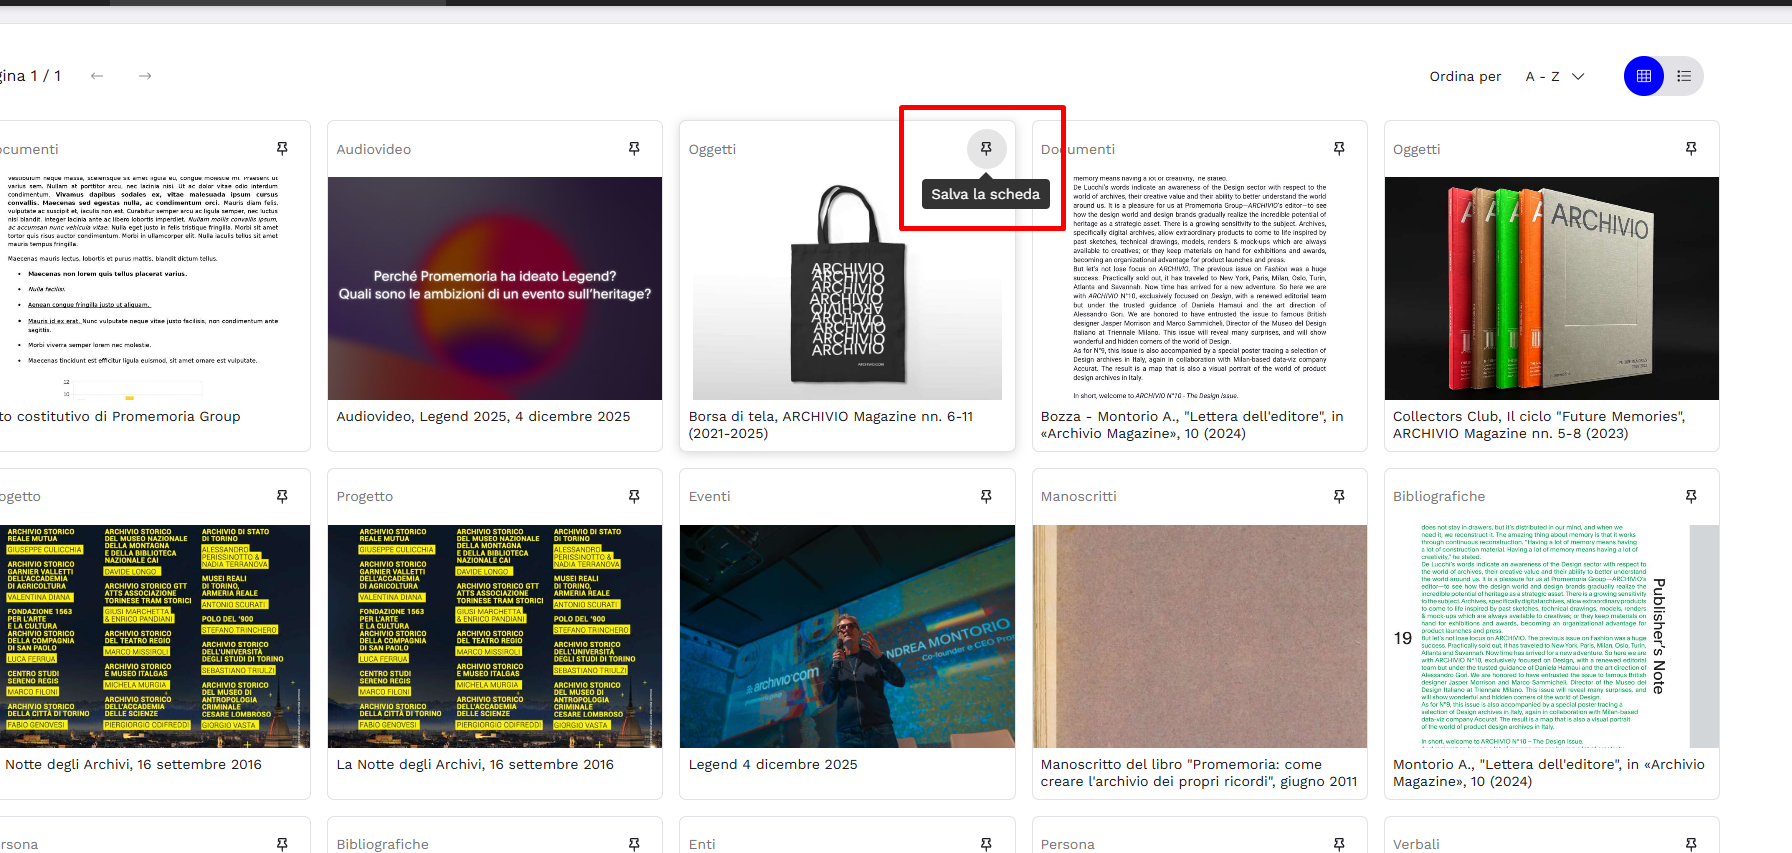Pin the Collectors Club Oggetti card

coord(1691,149)
